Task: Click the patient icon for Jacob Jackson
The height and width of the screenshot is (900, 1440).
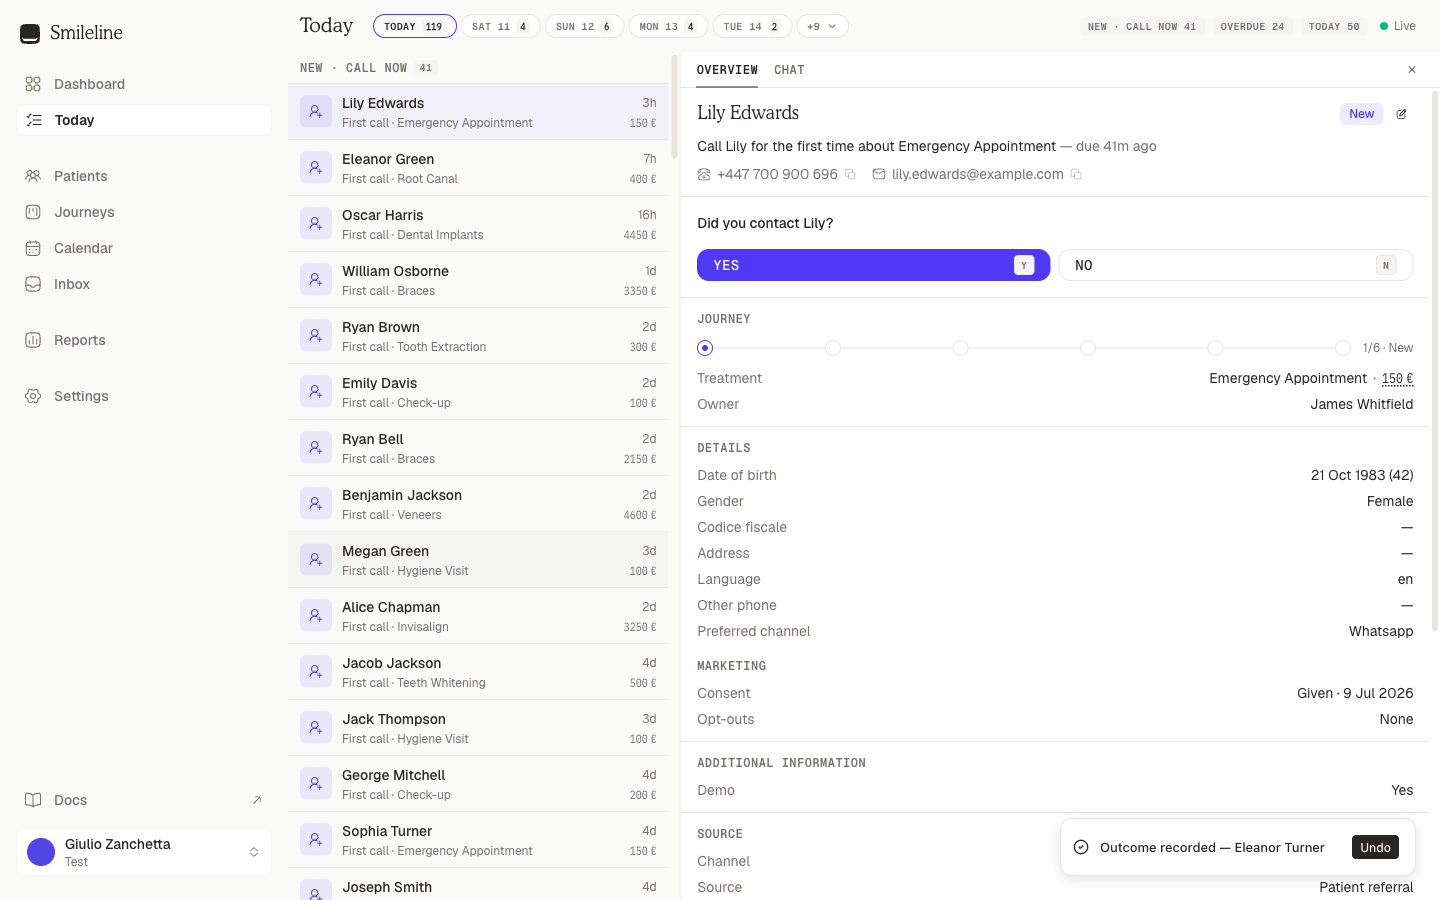Action: click(316, 672)
